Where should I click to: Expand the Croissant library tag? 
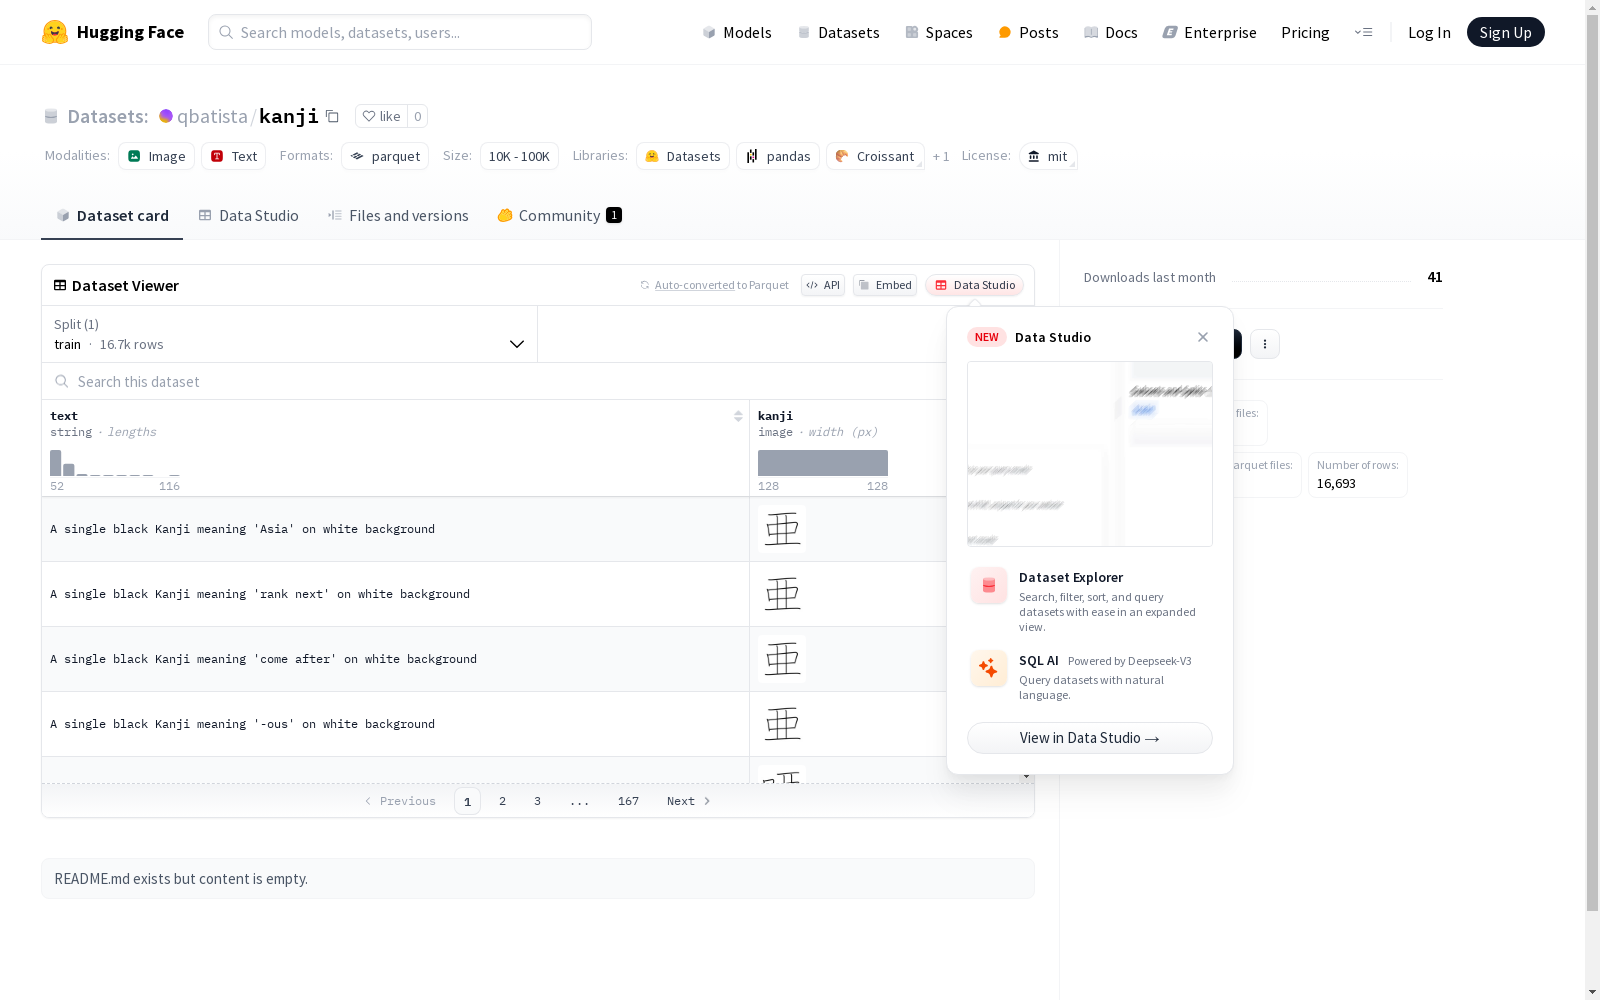pyautogui.click(x=875, y=156)
